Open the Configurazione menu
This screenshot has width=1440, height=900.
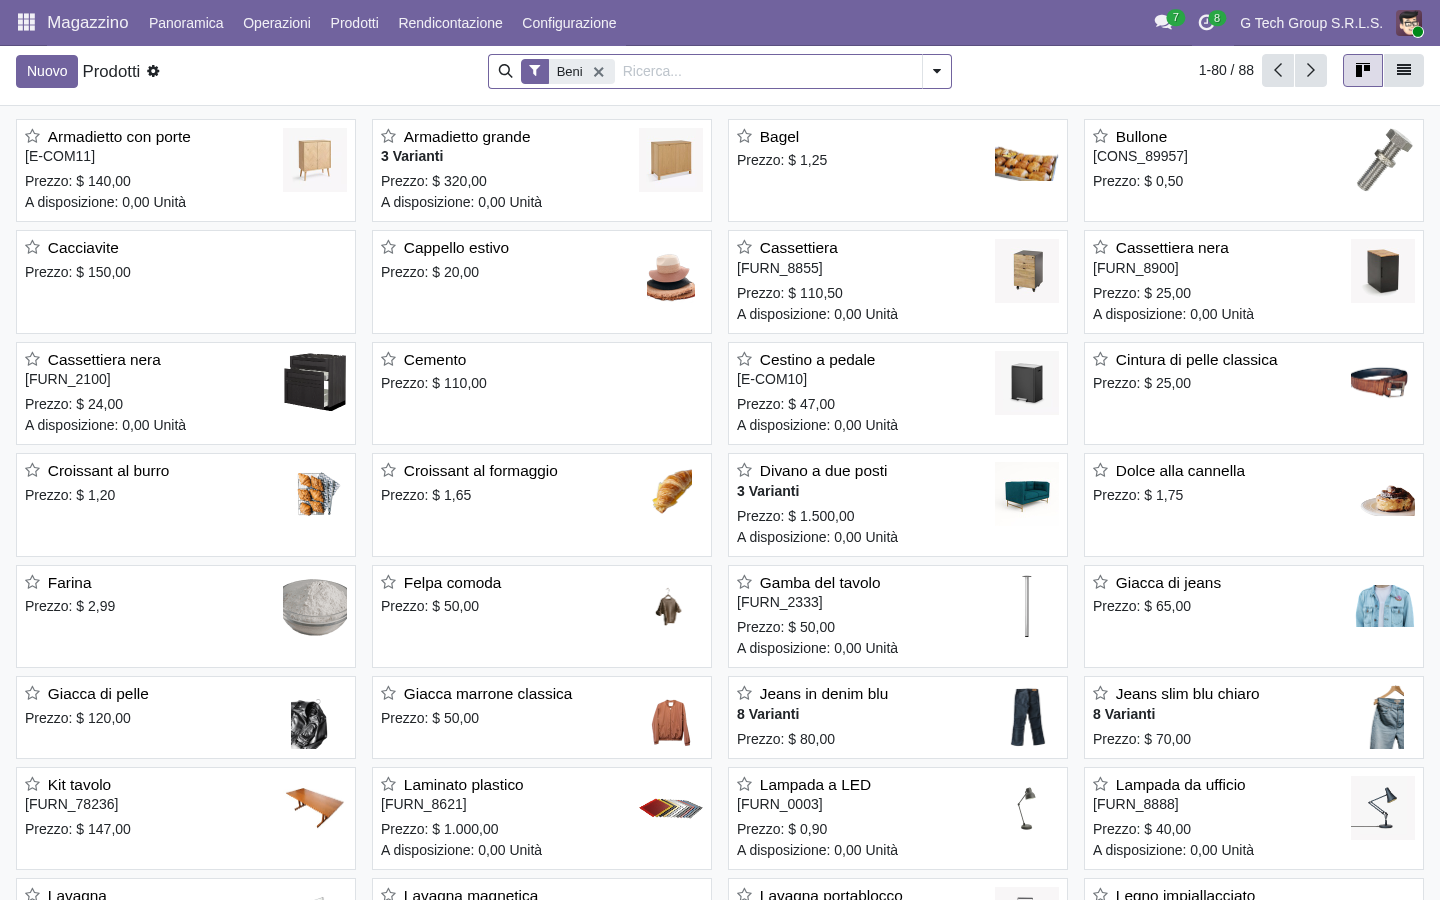click(x=569, y=23)
